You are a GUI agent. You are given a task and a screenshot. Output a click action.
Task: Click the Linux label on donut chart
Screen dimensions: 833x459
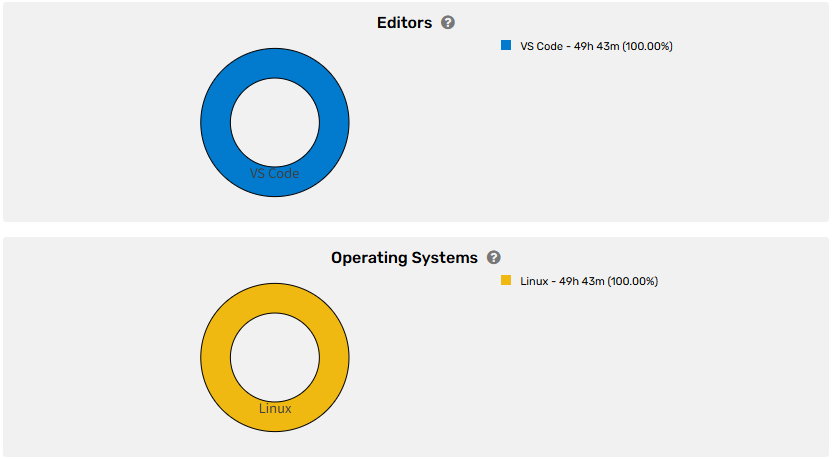[275, 409]
